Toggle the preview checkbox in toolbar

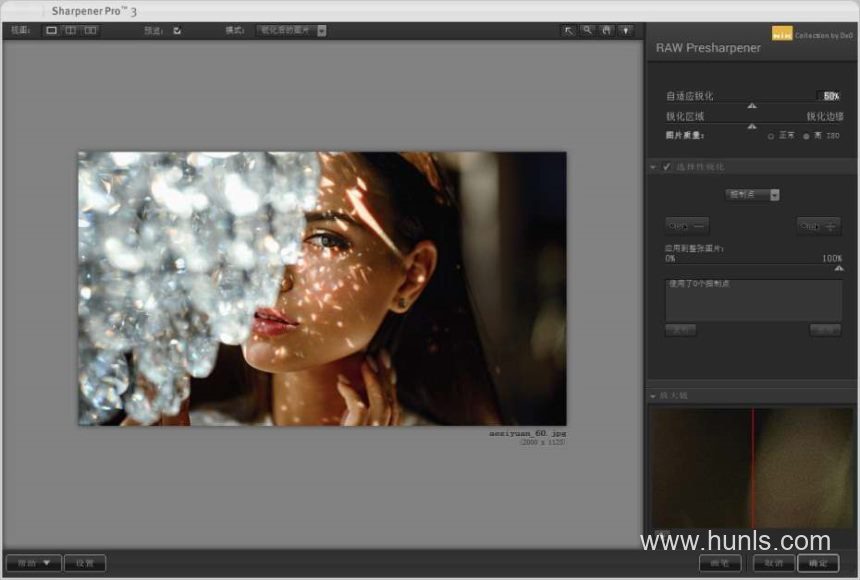click(x=177, y=31)
